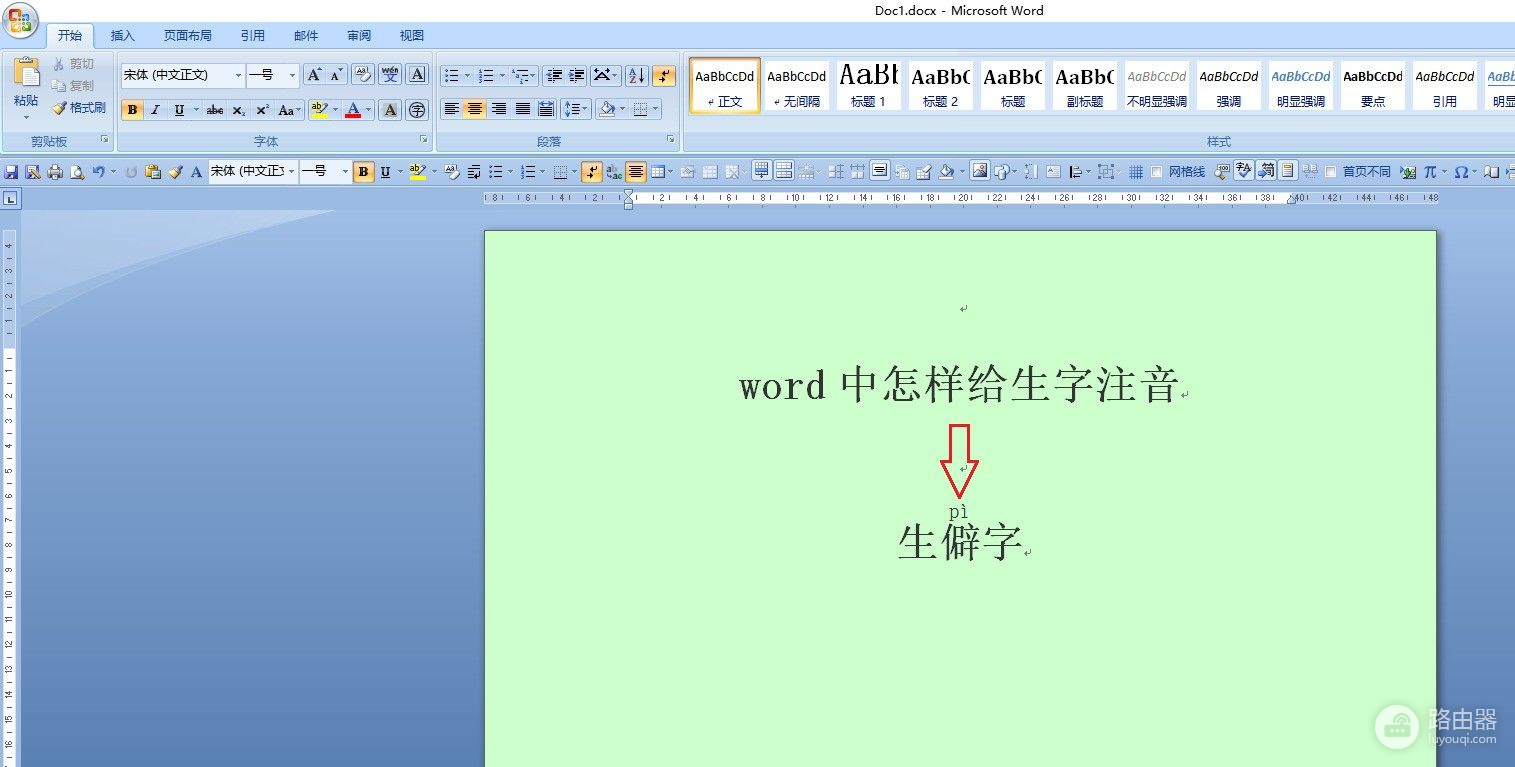Toggle bold formatting in the ribbon
Screen dimensions: 1515x767
pyautogui.click(x=132, y=110)
